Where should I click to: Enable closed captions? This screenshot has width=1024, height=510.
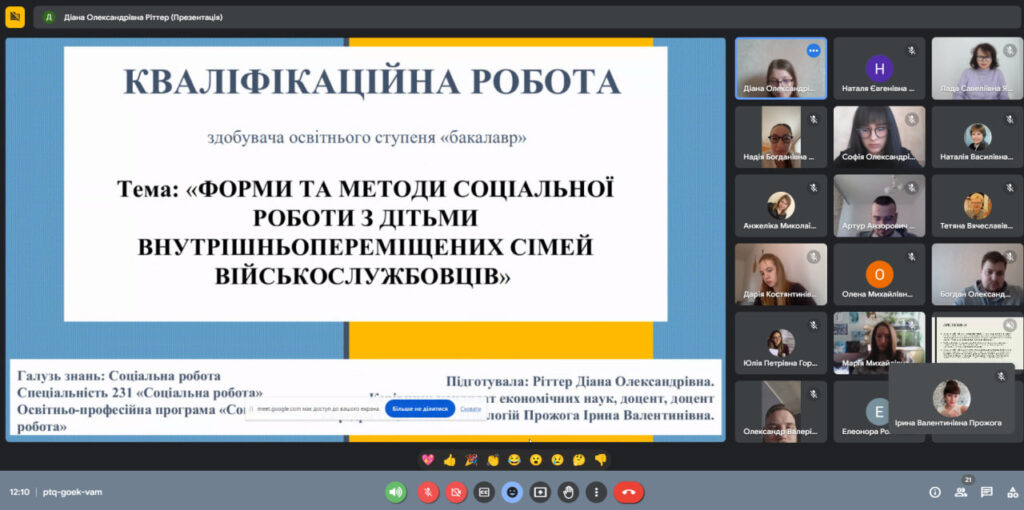(484, 492)
